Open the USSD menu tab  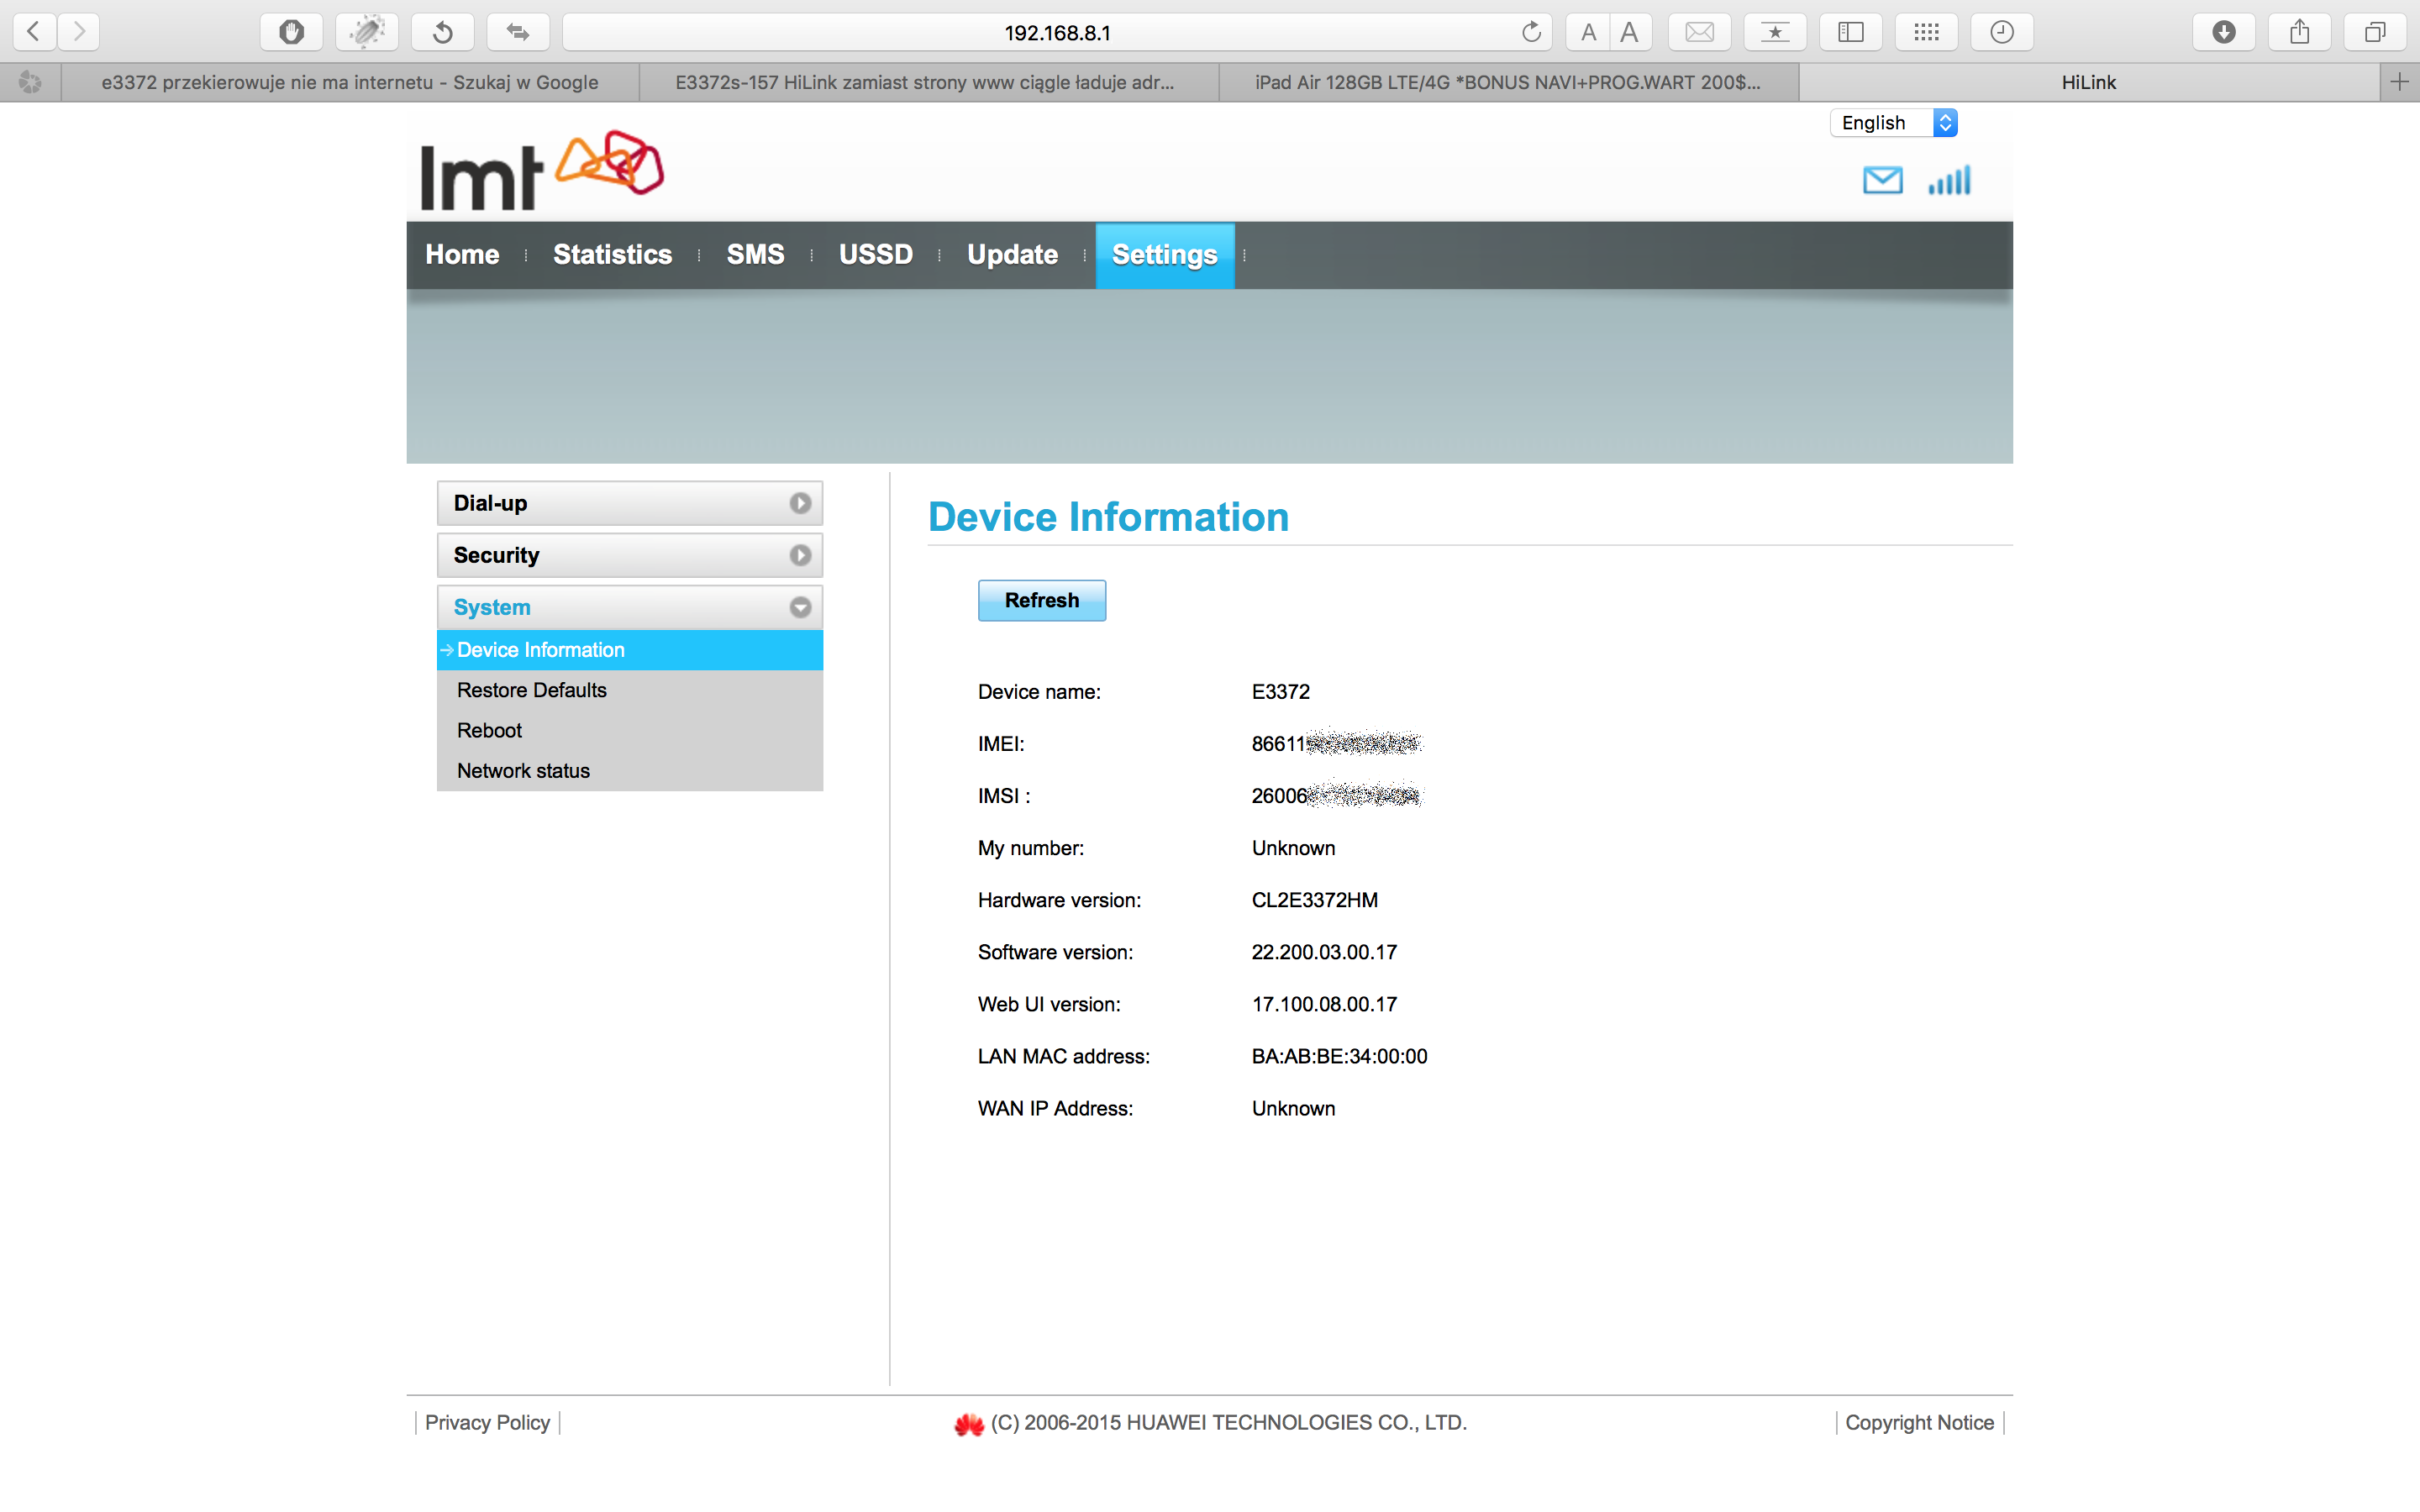click(x=875, y=255)
